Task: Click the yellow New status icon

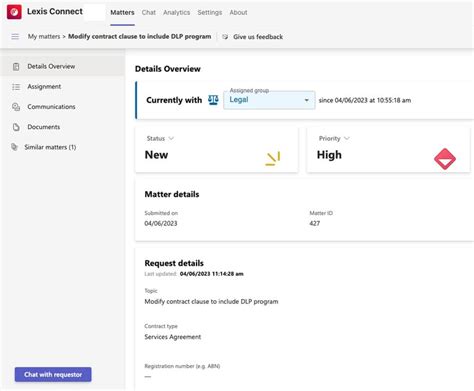Action: tap(273, 159)
